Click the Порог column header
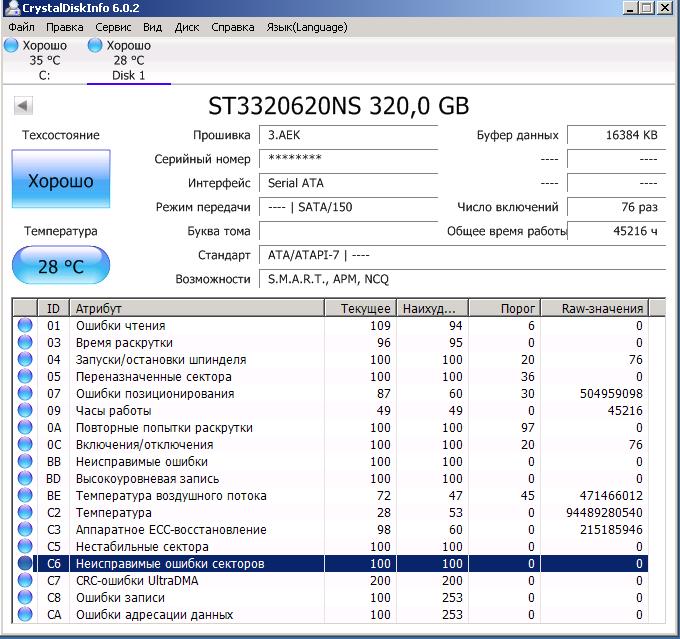This screenshot has height=639, width=680. point(504,308)
